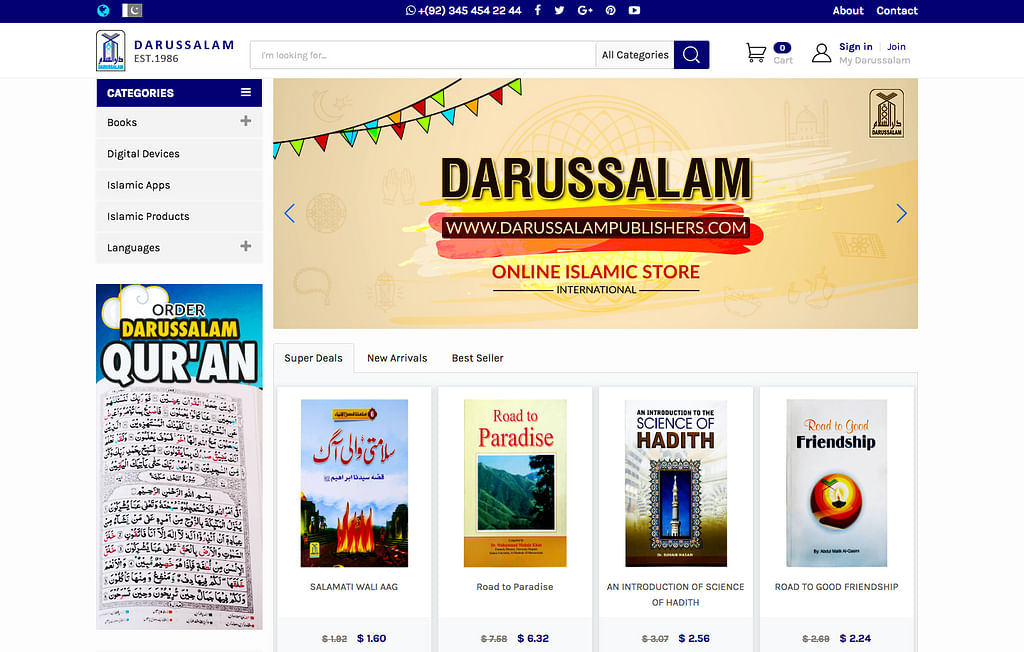Click the Pakistan flag icon
This screenshot has width=1024, height=652.
(x=134, y=11)
